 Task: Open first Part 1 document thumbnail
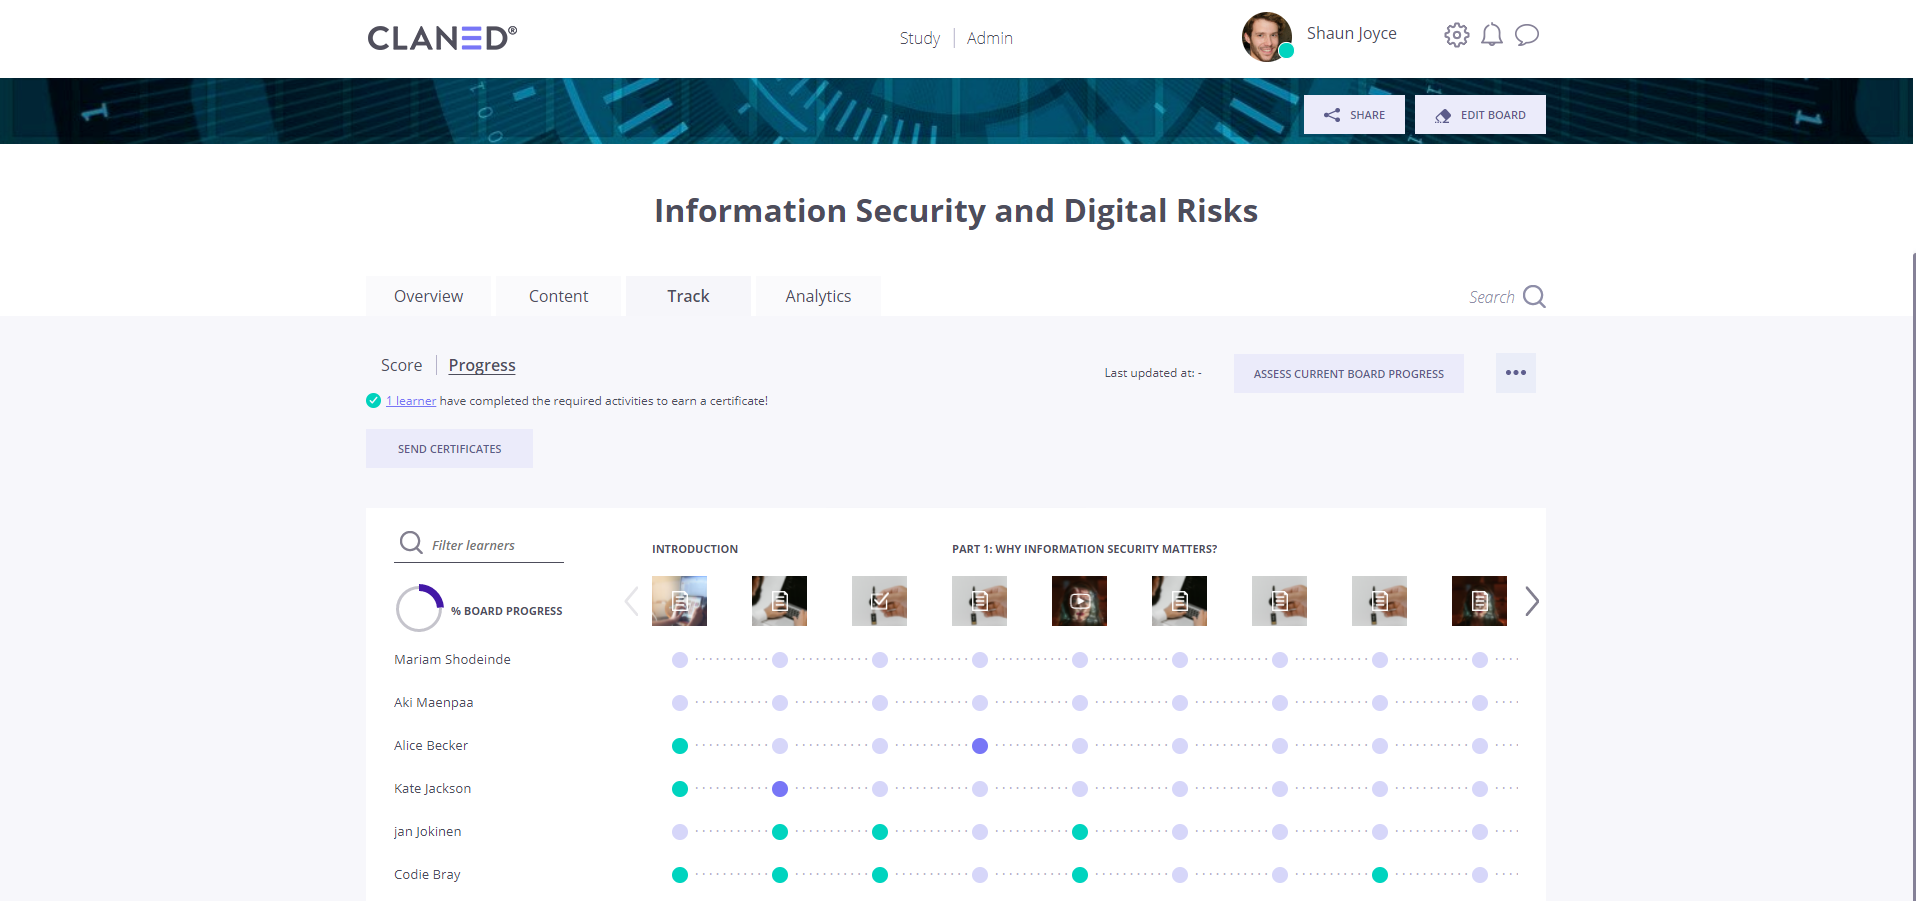(x=979, y=601)
